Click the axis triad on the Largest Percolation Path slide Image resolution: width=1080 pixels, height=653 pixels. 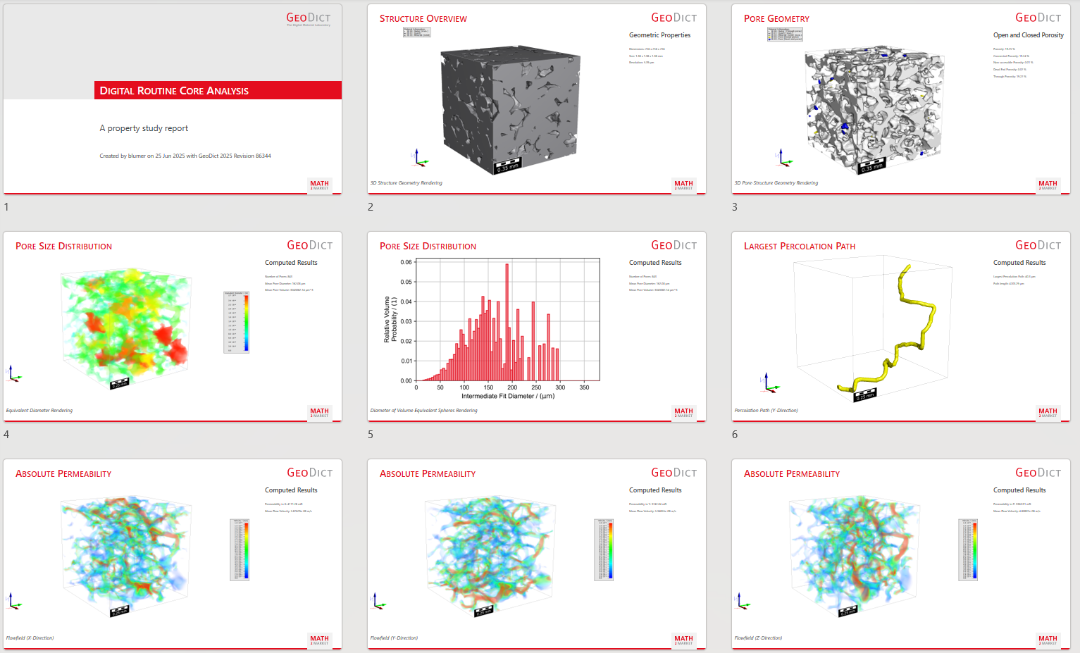pos(766,381)
